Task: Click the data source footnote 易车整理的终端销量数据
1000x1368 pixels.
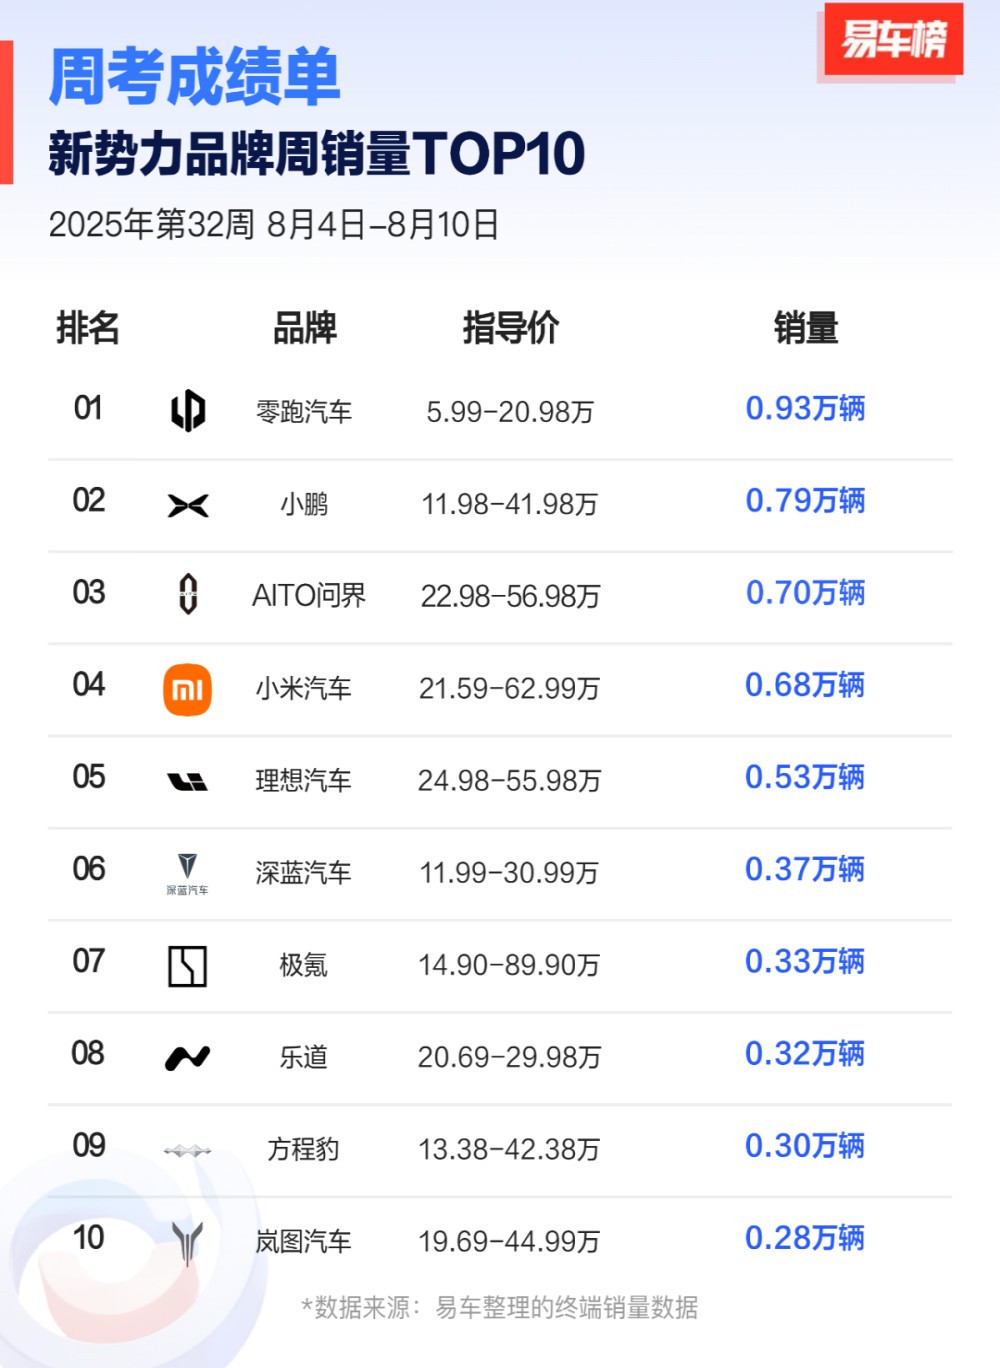Action: click(567, 1307)
